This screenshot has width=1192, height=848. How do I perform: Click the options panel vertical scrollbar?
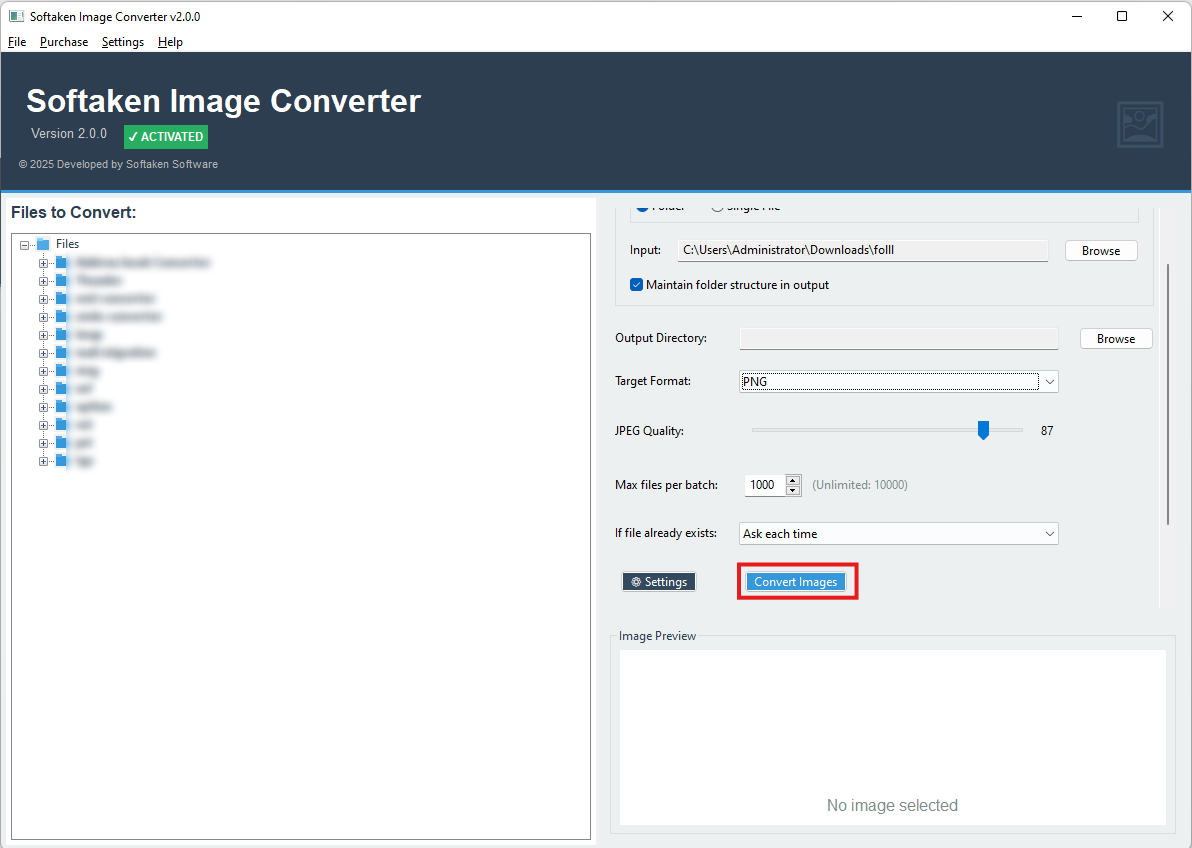click(1168, 394)
